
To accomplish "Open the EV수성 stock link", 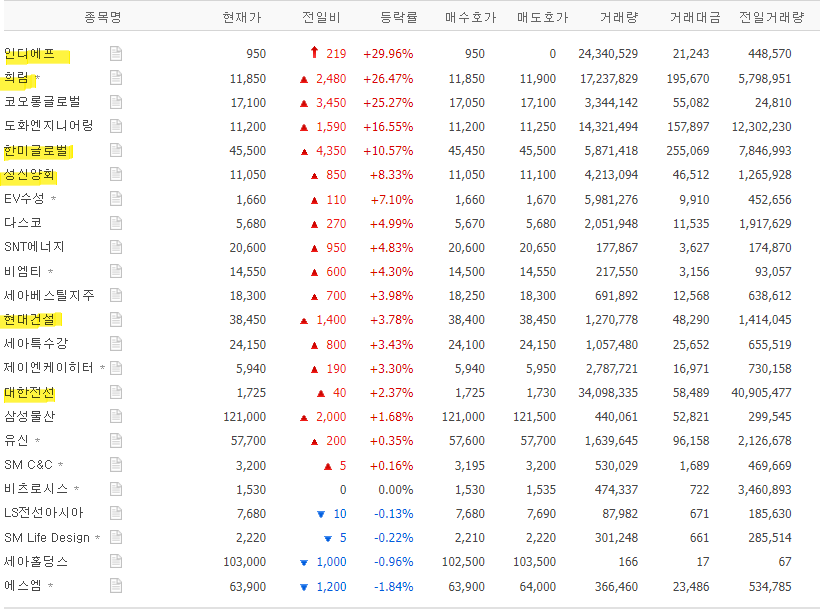I will [x=24, y=199].
